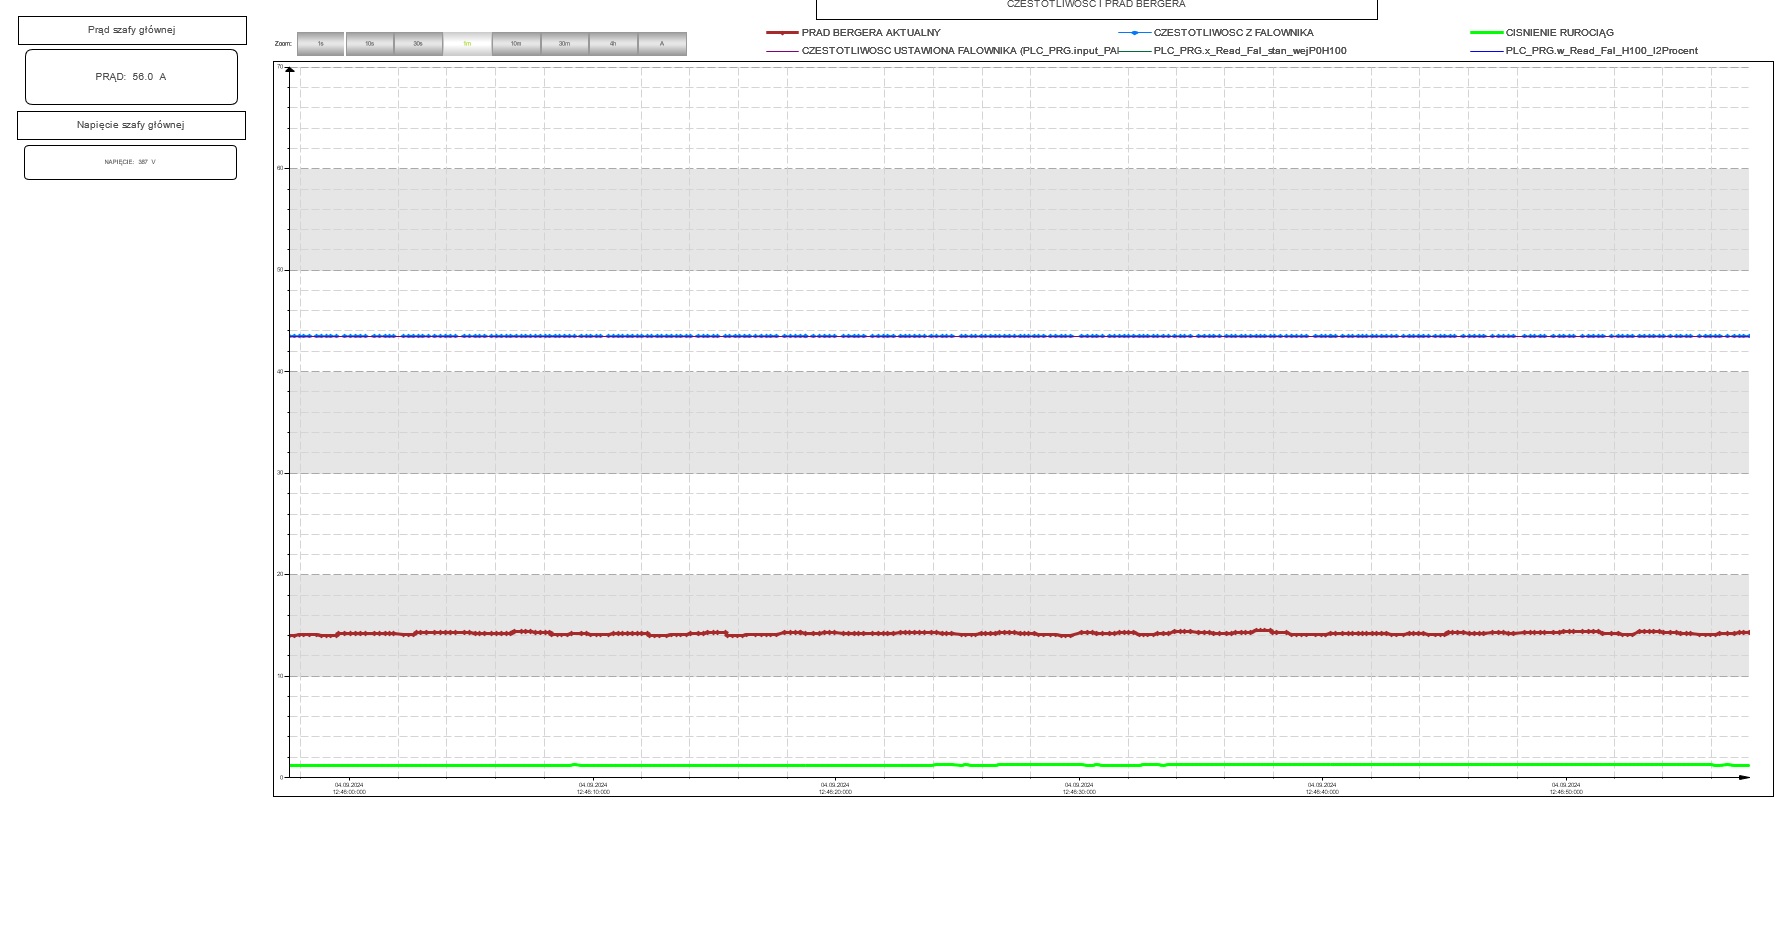Image resolution: width=1791 pixels, height=928 pixels.
Task: Toggle CZESTOTLIWOSC USTAWIONA FALOWNIKA legend entry
Action: tap(960, 51)
